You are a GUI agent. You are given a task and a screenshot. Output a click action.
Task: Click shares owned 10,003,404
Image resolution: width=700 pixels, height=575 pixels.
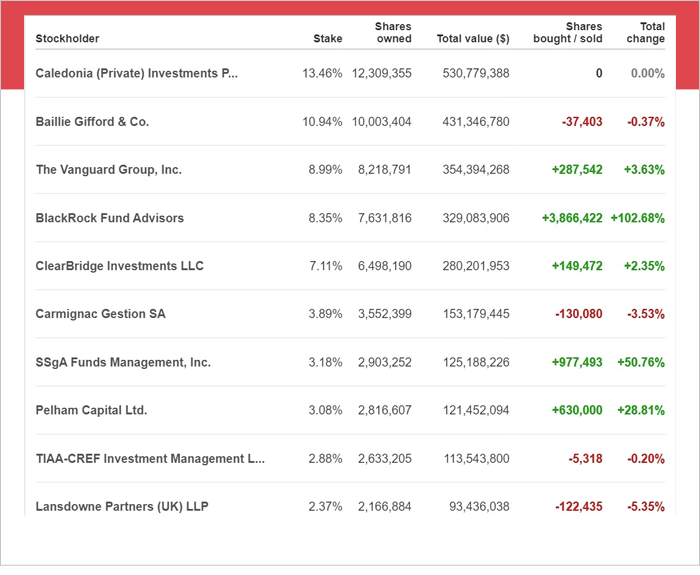(382, 122)
